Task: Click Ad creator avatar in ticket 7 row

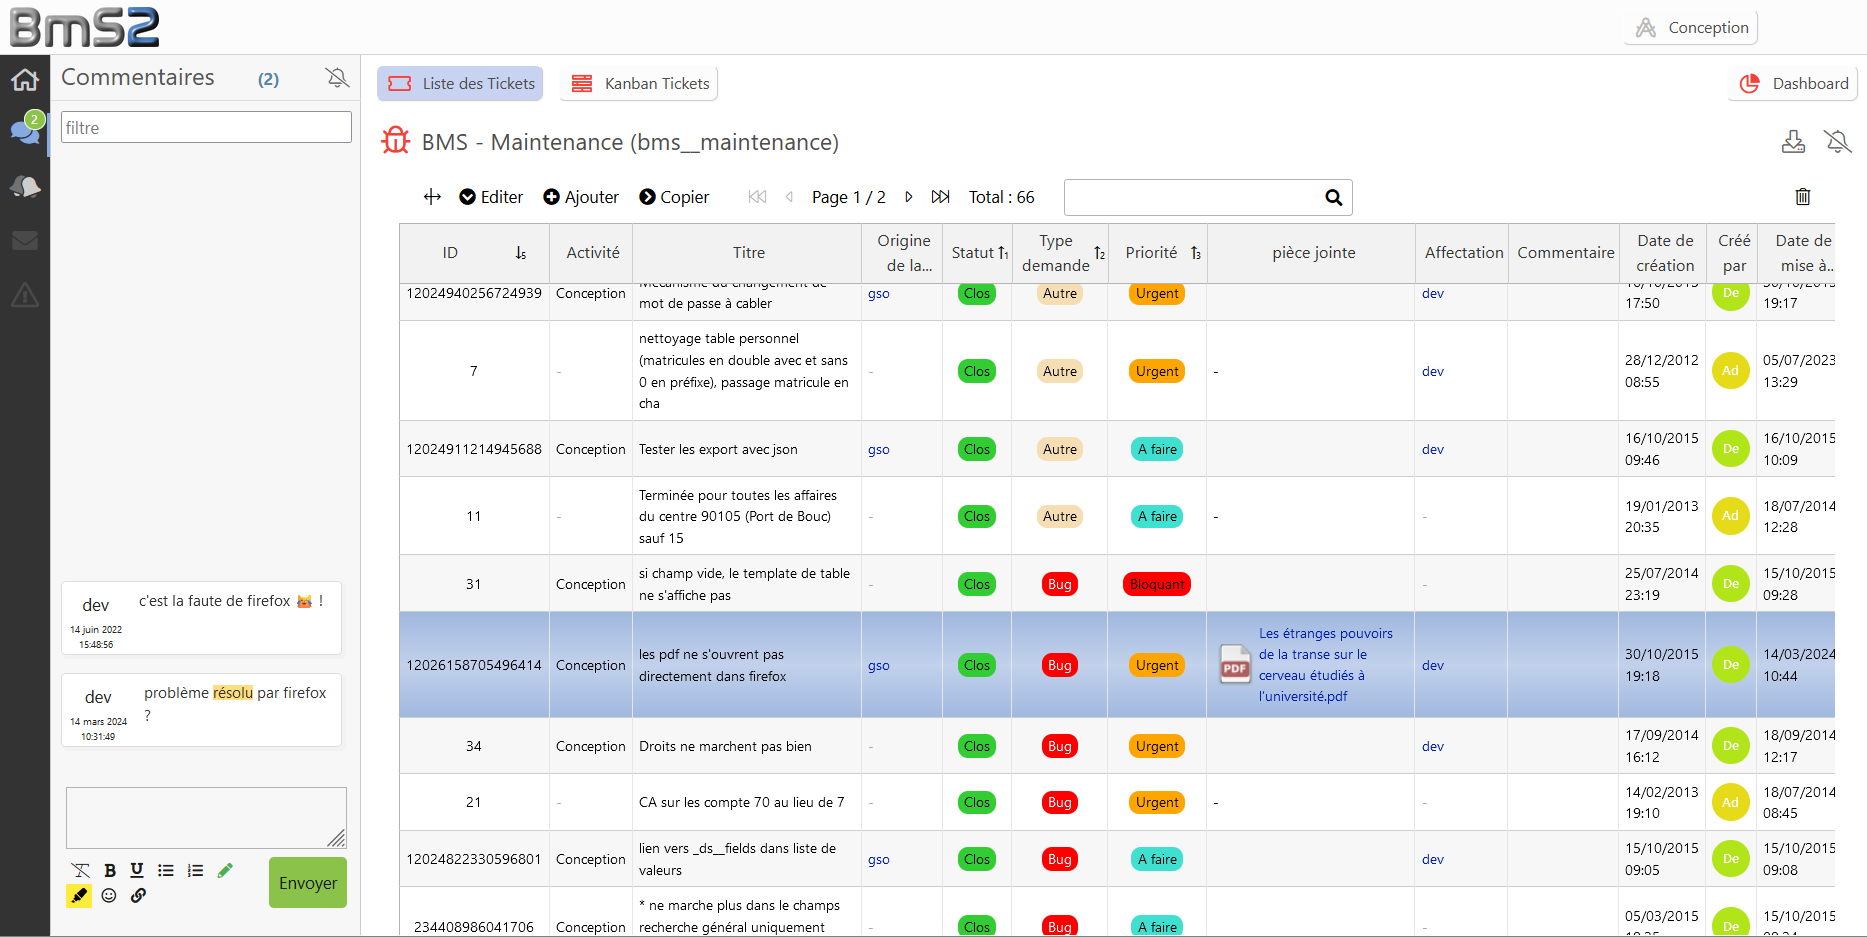Action: point(1730,370)
